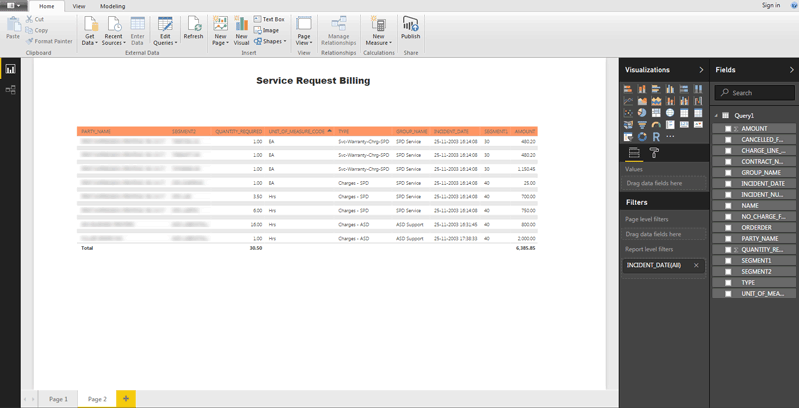Open the Get Data dropdown
The image size is (799, 408).
90,31
